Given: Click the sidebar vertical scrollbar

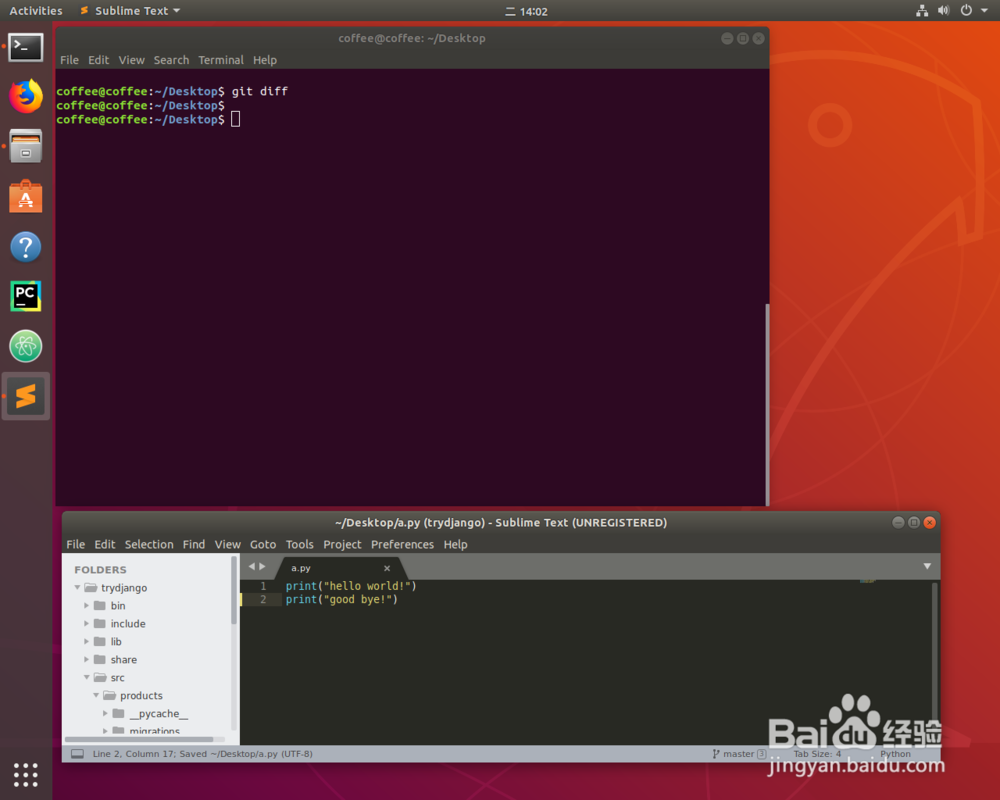Looking at the screenshot, I should [233, 590].
